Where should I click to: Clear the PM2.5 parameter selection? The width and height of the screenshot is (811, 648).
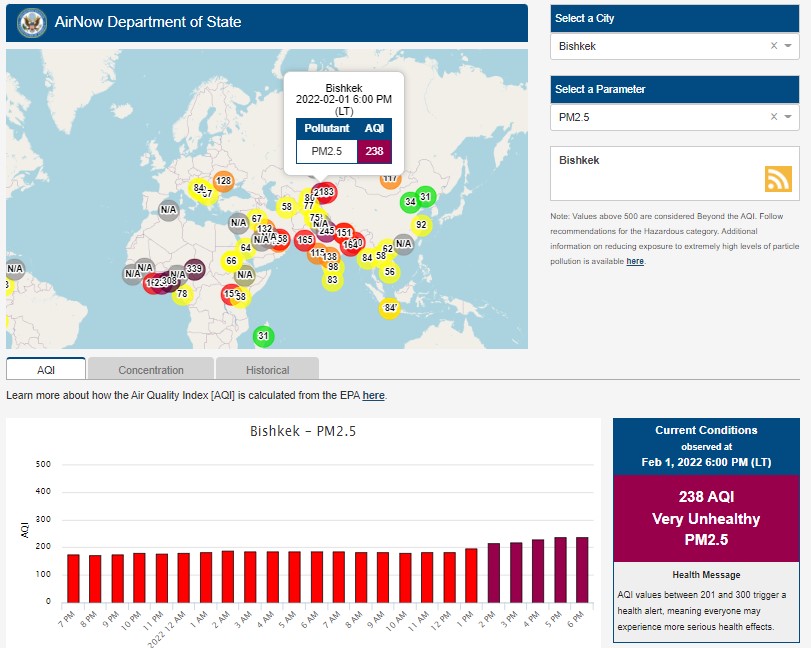point(773,117)
